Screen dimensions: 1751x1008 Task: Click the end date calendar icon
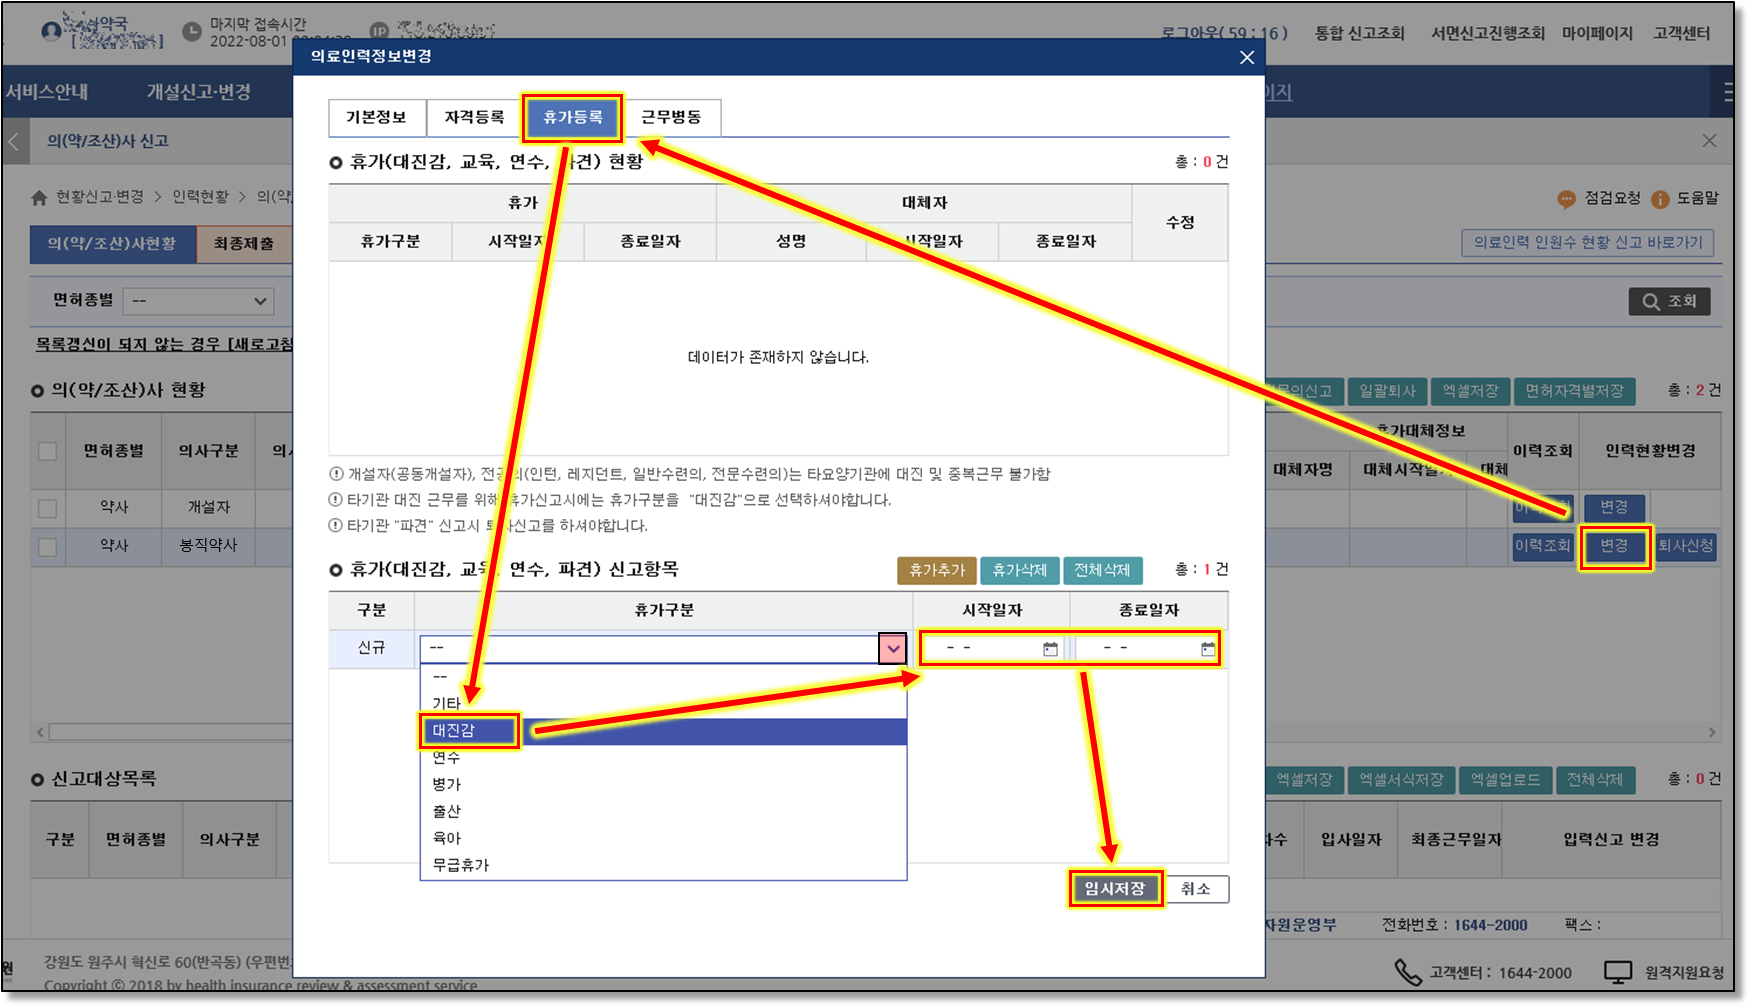[1208, 649]
